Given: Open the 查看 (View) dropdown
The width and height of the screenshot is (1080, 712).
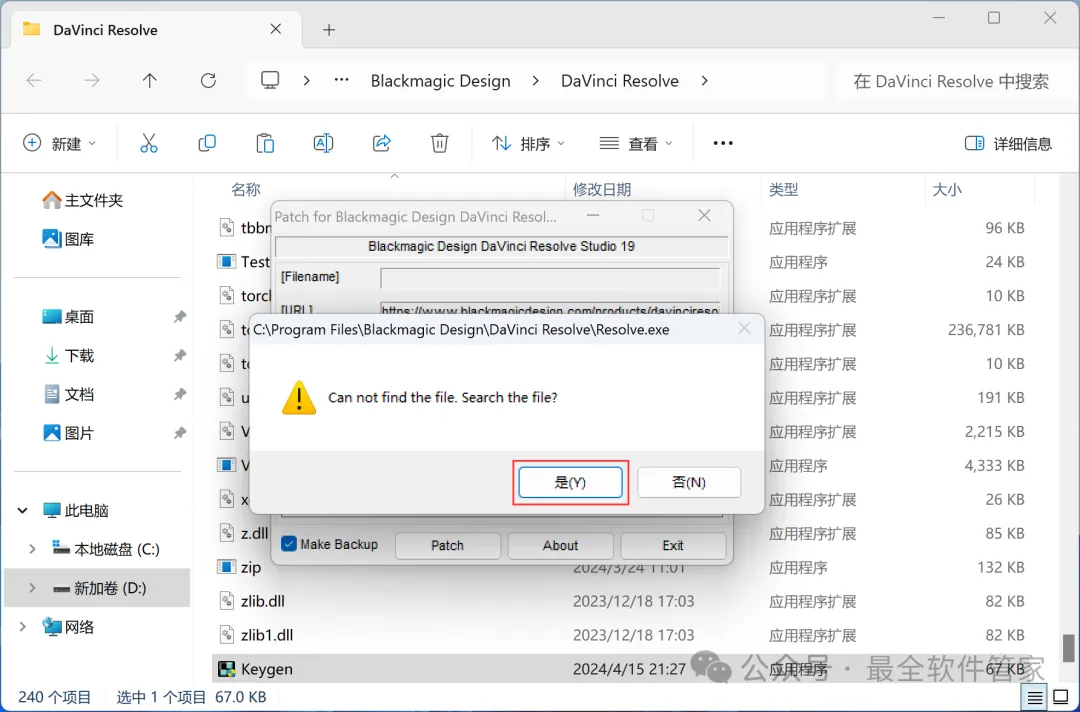Looking at the screenshot, I should (x=636, y=143).
